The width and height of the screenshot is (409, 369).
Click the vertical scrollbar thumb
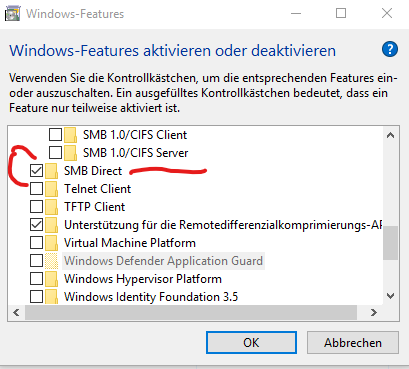(x=390, y=243)
